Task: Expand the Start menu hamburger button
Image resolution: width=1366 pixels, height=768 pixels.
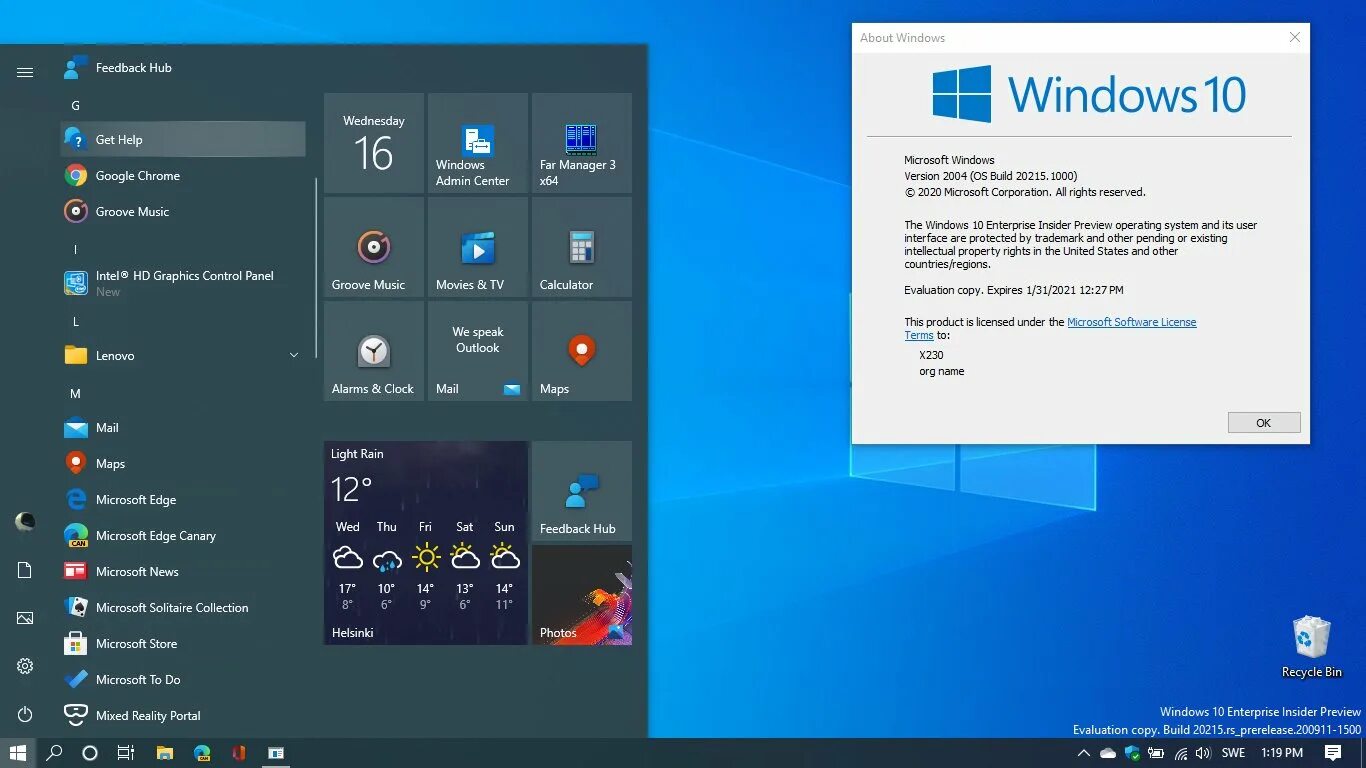Action: 25,72
